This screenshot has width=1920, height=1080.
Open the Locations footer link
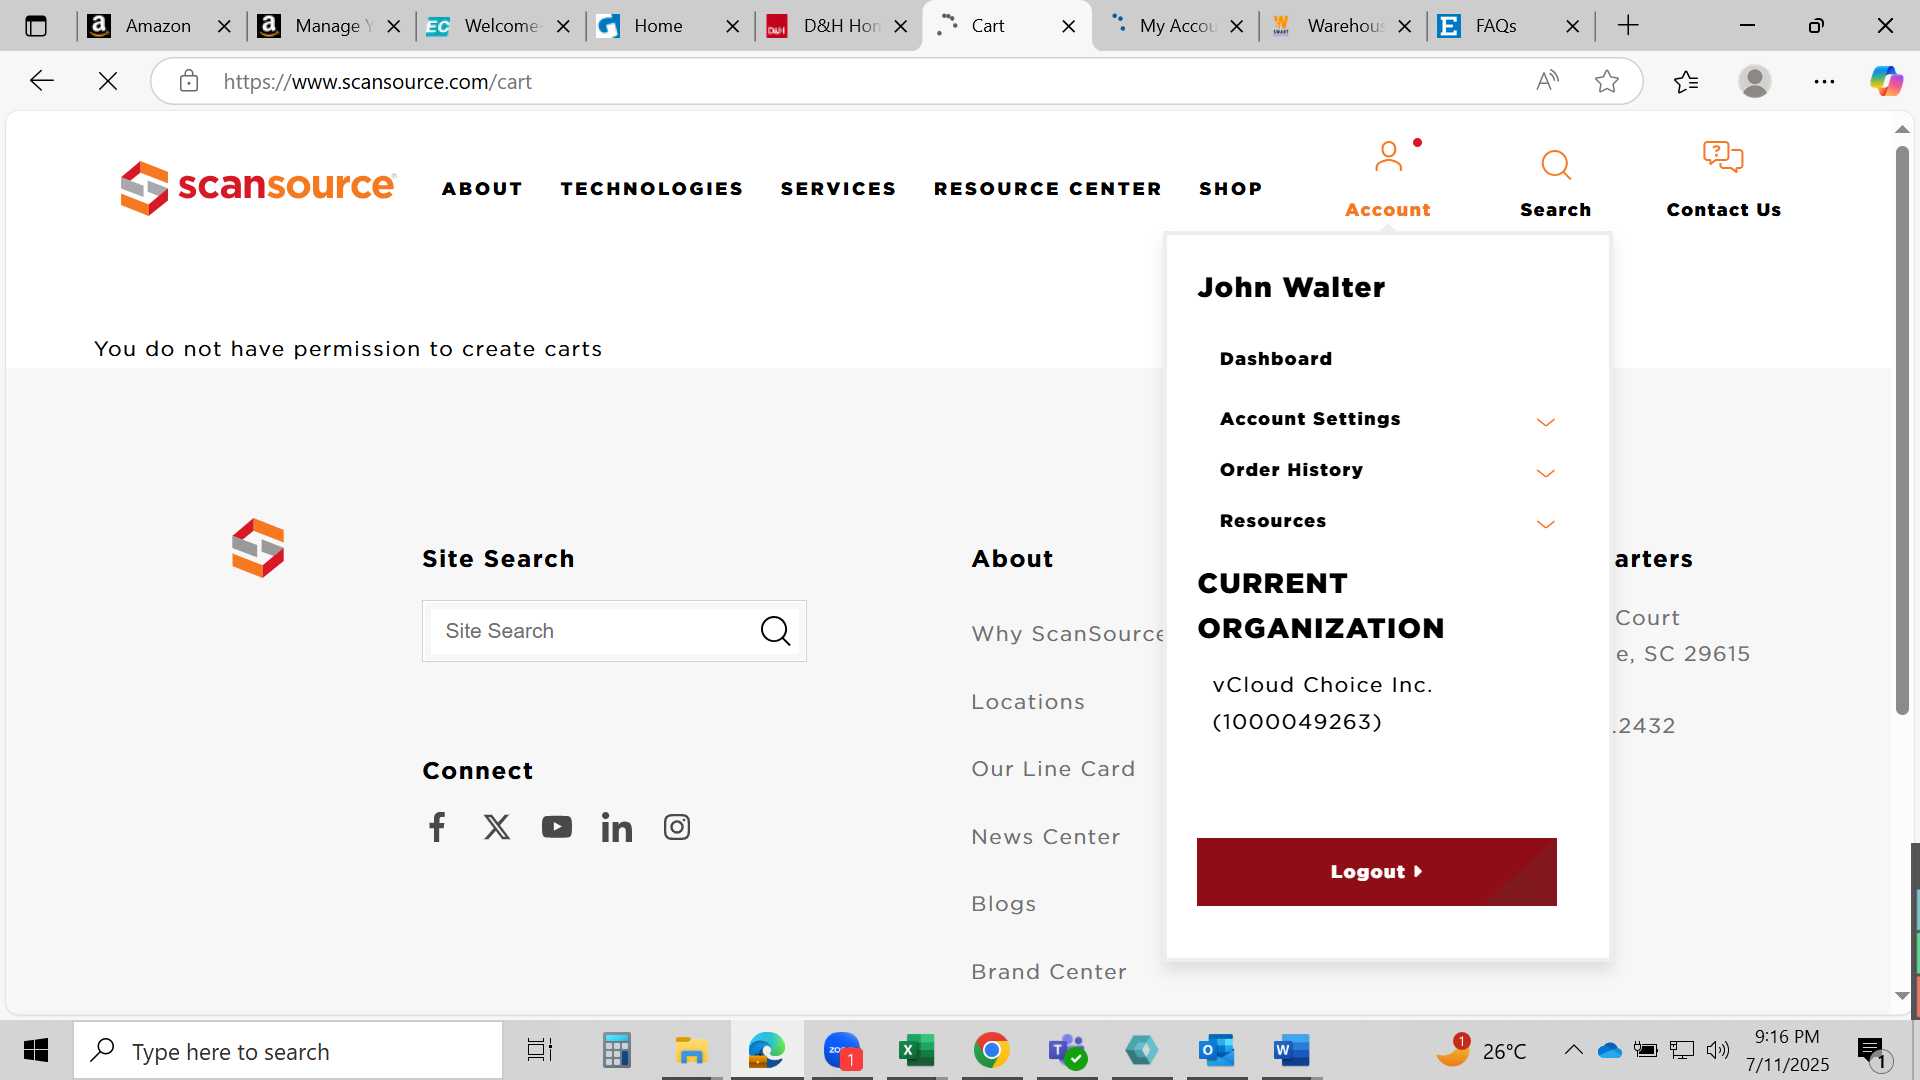pyautogui.click(x=1028, y=702)
